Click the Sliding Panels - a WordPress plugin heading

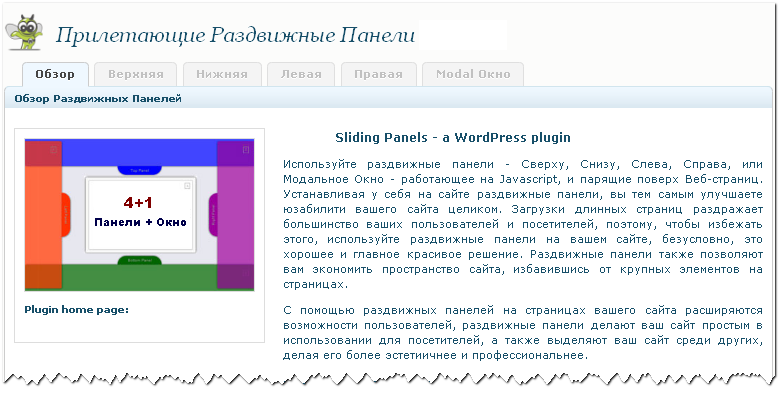(453, 138)
